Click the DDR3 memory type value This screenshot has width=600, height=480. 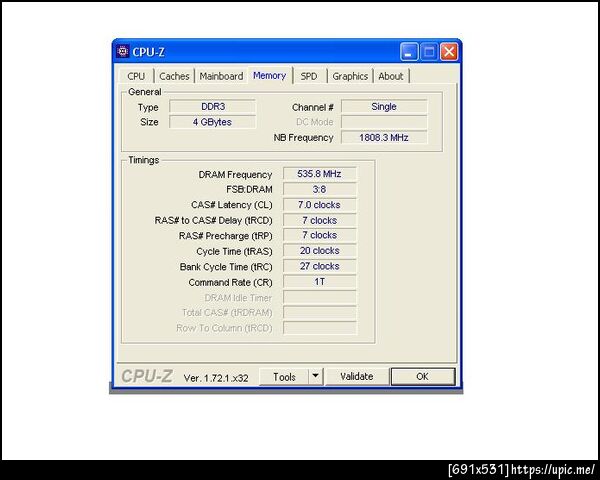pos(213,106)
